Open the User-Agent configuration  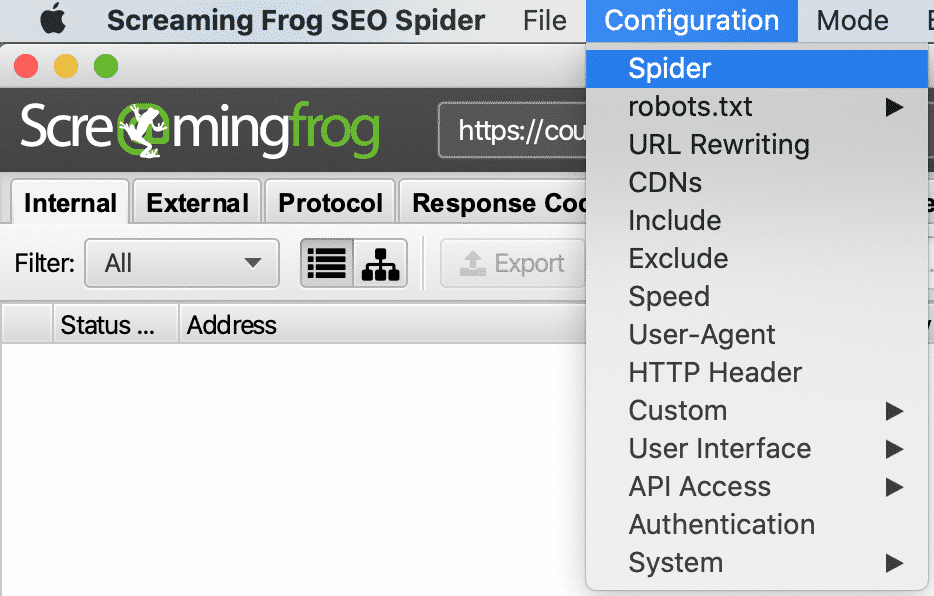pyautogui.click(x=701, y=335)
